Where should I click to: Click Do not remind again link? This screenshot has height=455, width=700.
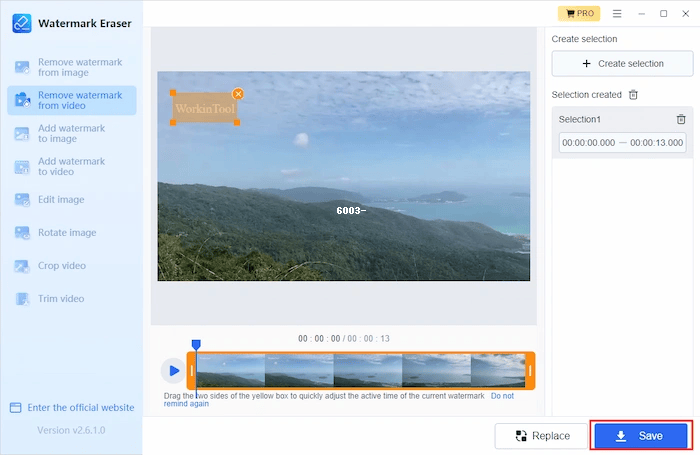(502, 396)
